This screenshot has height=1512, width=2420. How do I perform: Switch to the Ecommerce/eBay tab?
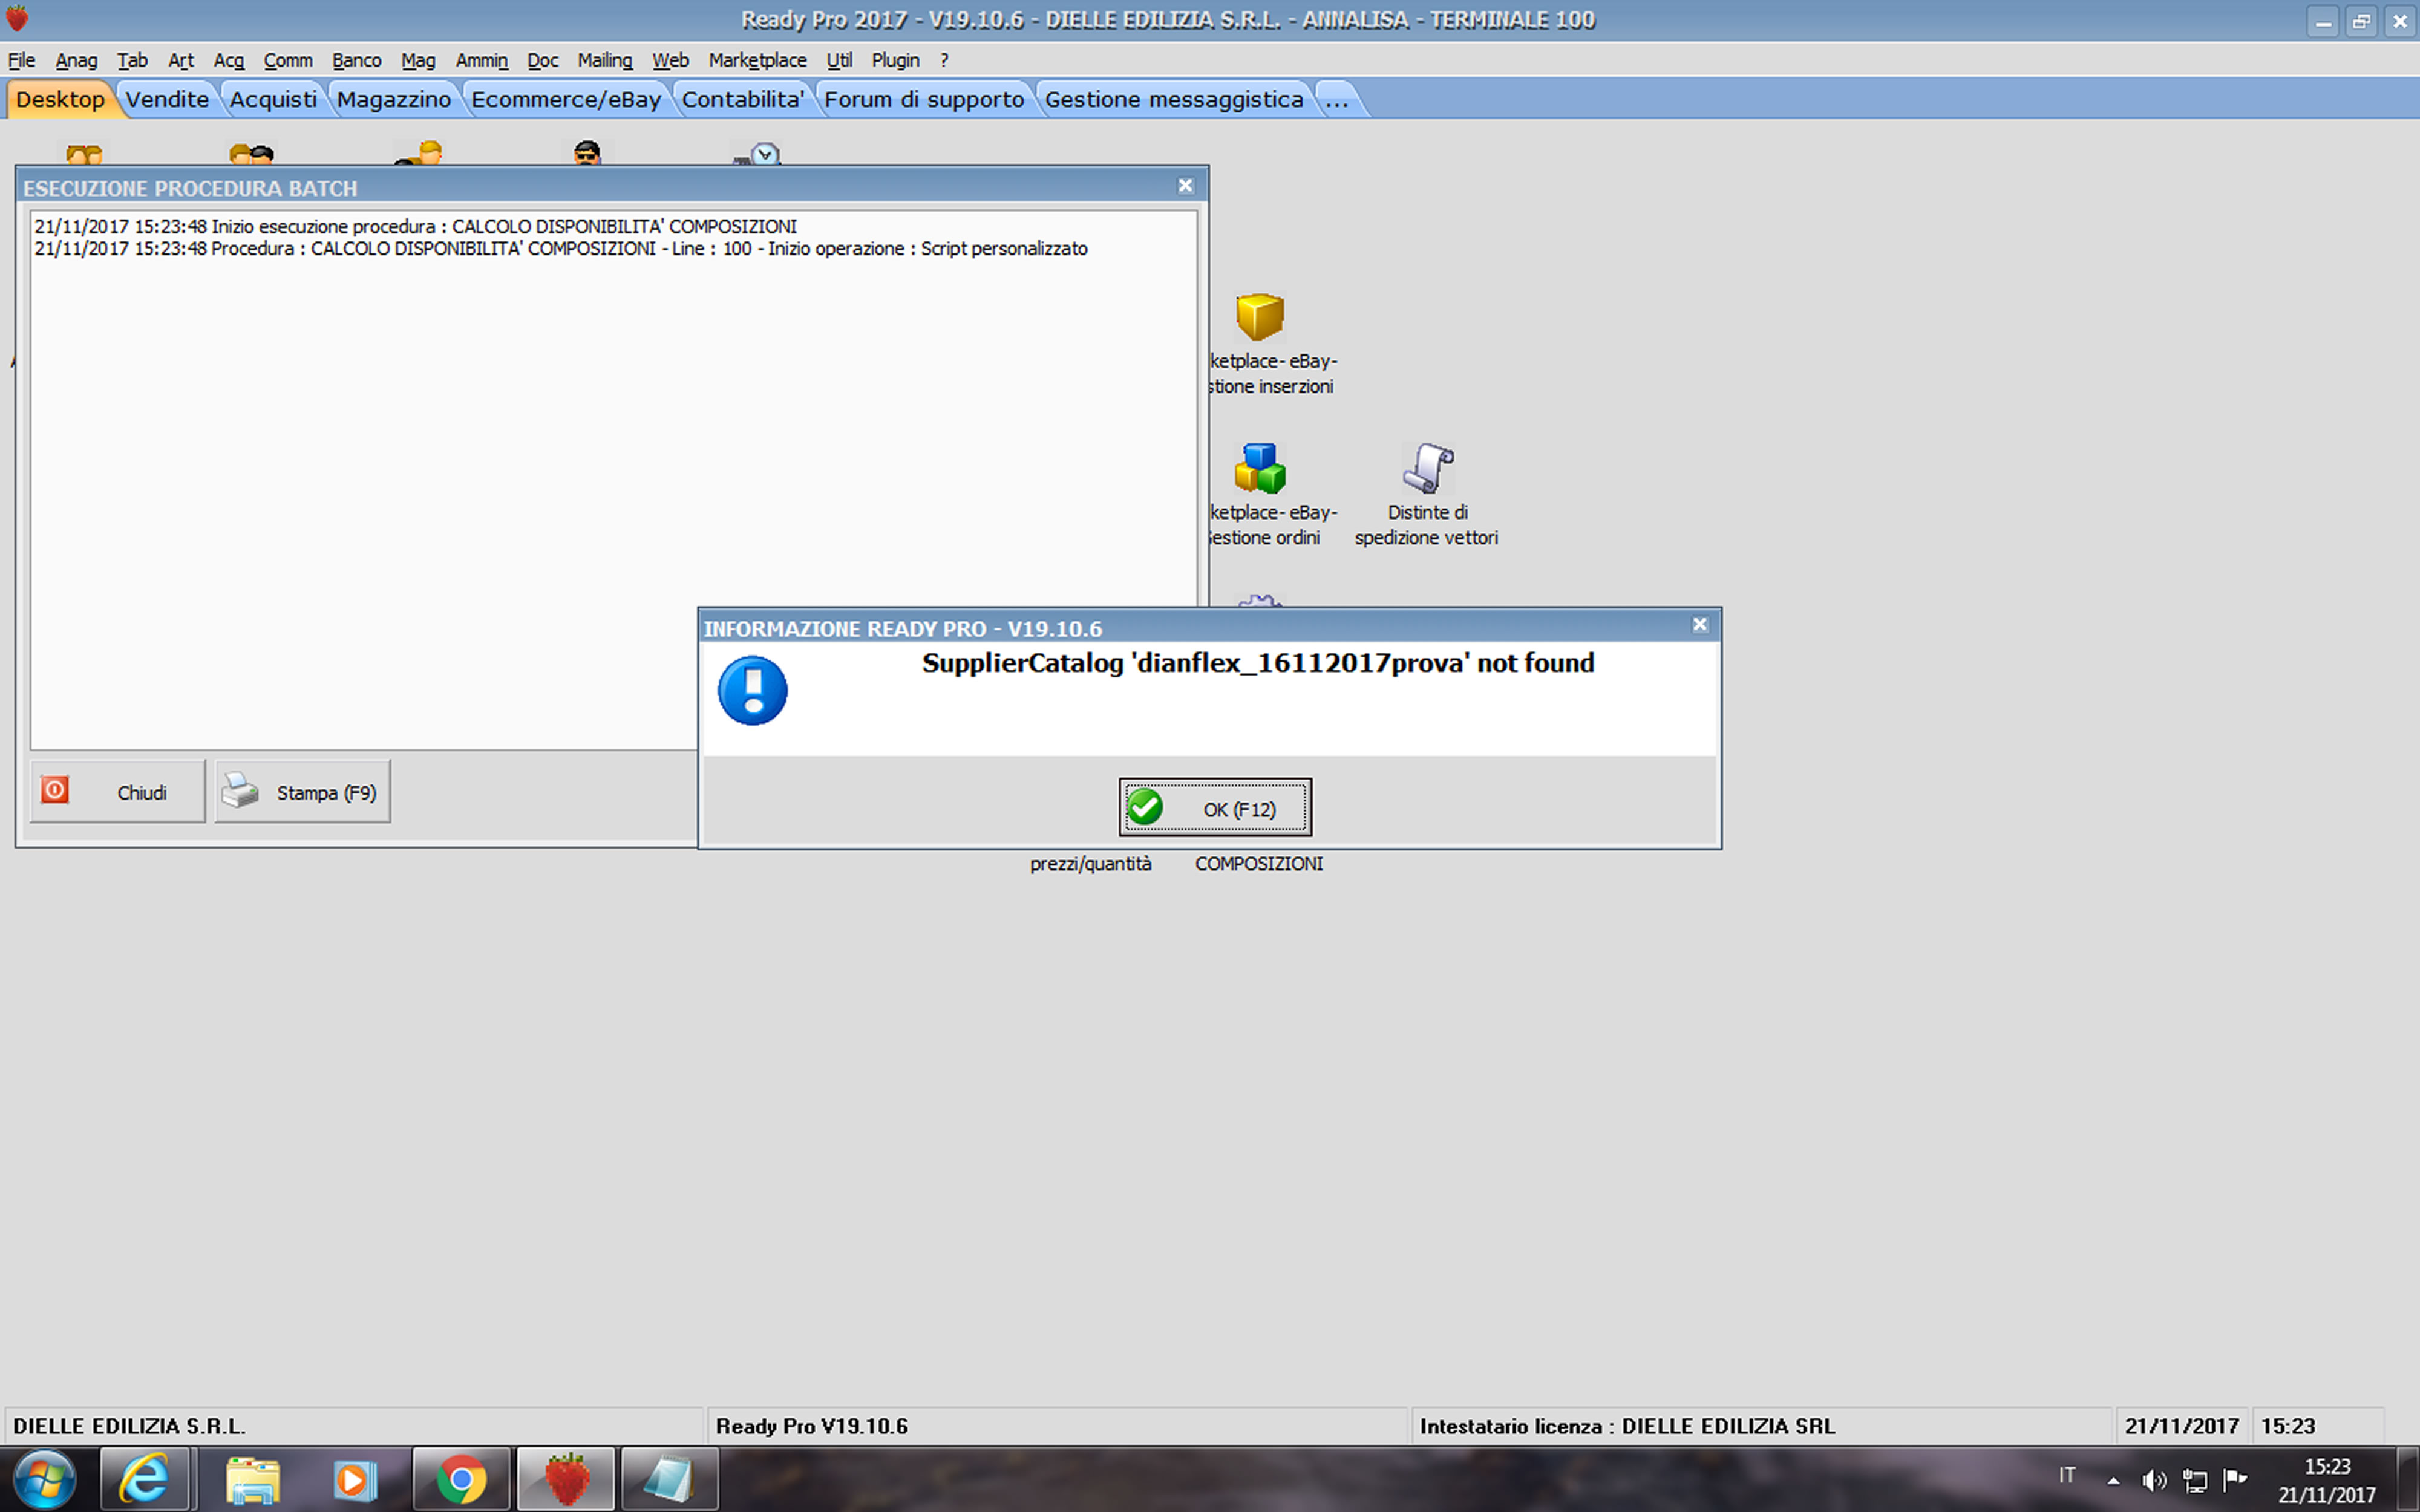(566, 99)
